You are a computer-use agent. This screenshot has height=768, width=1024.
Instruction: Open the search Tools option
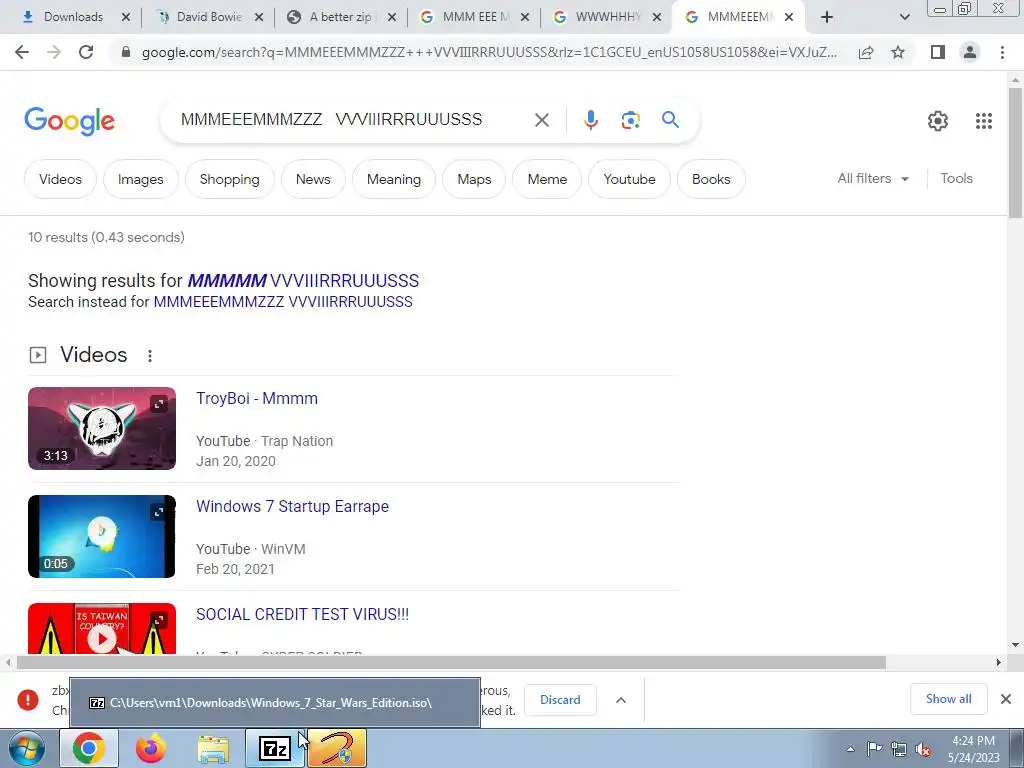[x=956, y=178]
